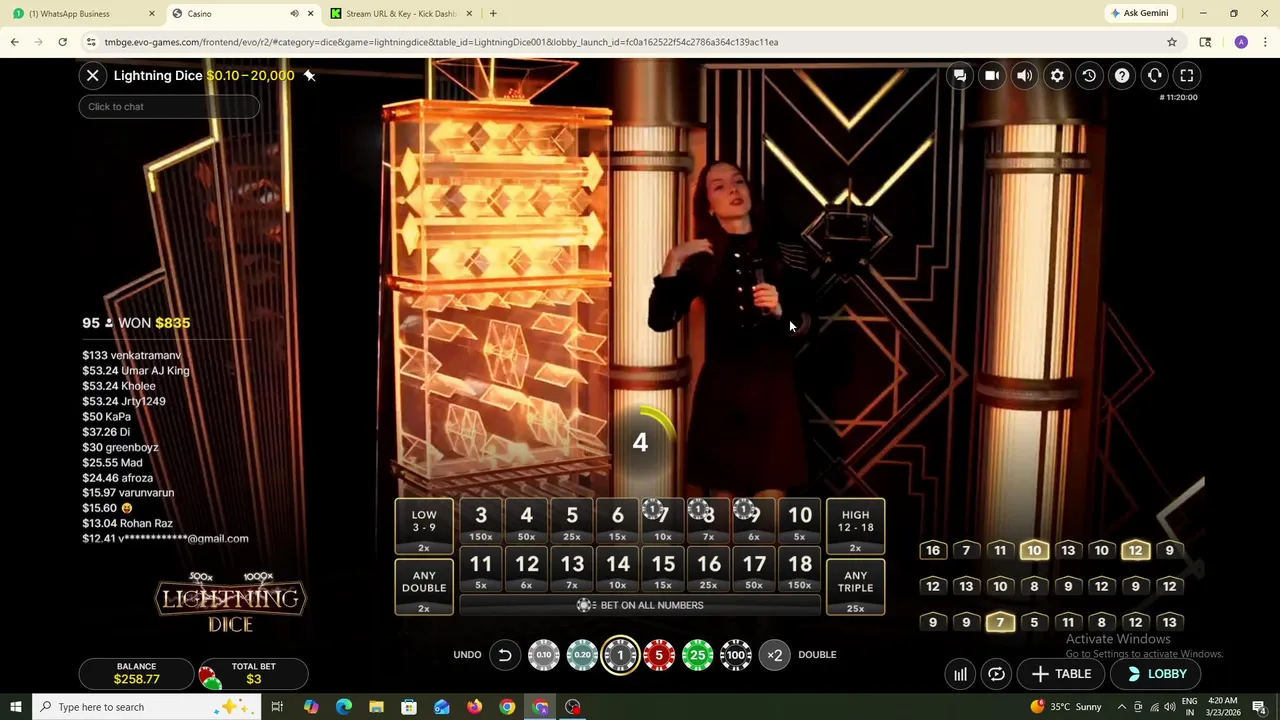Place a bet on number 13

pos(572,570)
